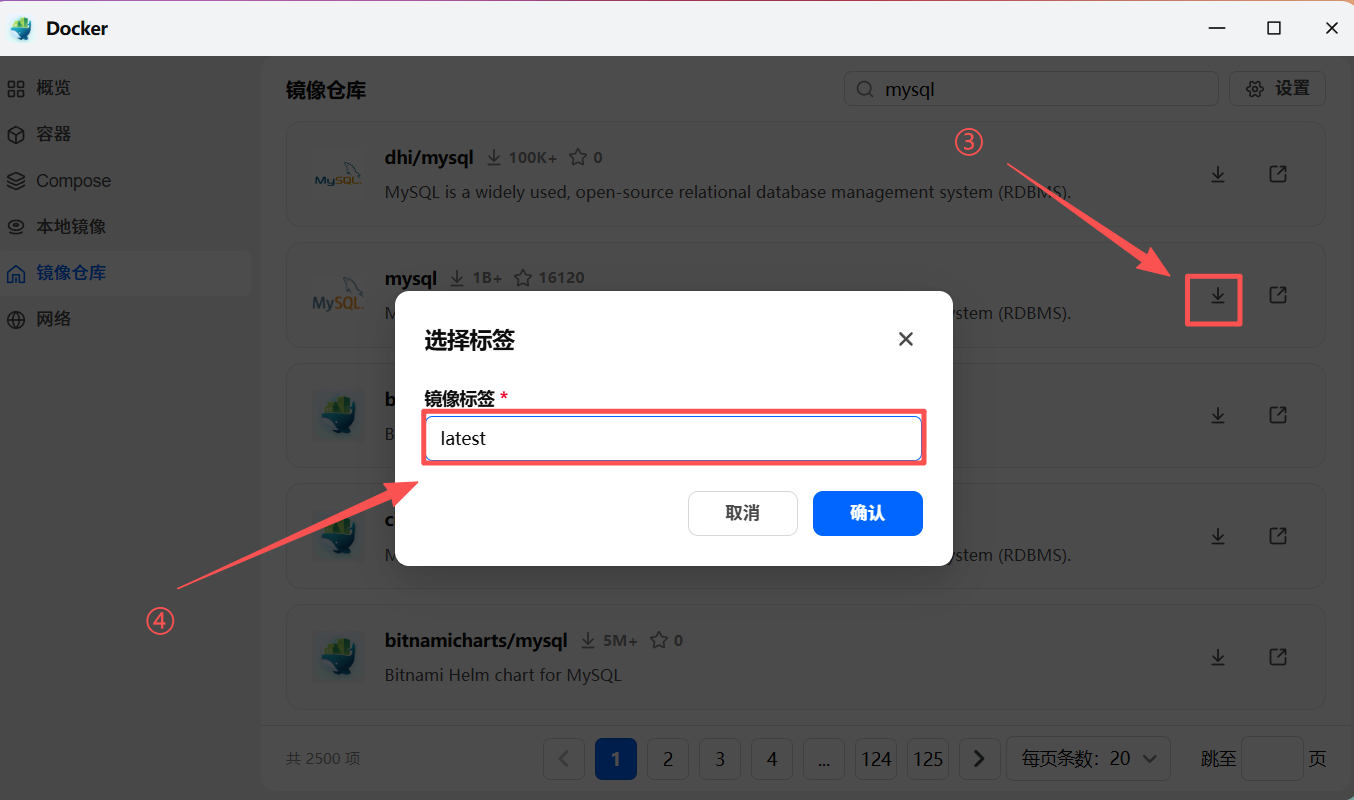The image size is (1354, 800).
Task: Click the bitnamicharts/mysql repository name
Action: 476,640
